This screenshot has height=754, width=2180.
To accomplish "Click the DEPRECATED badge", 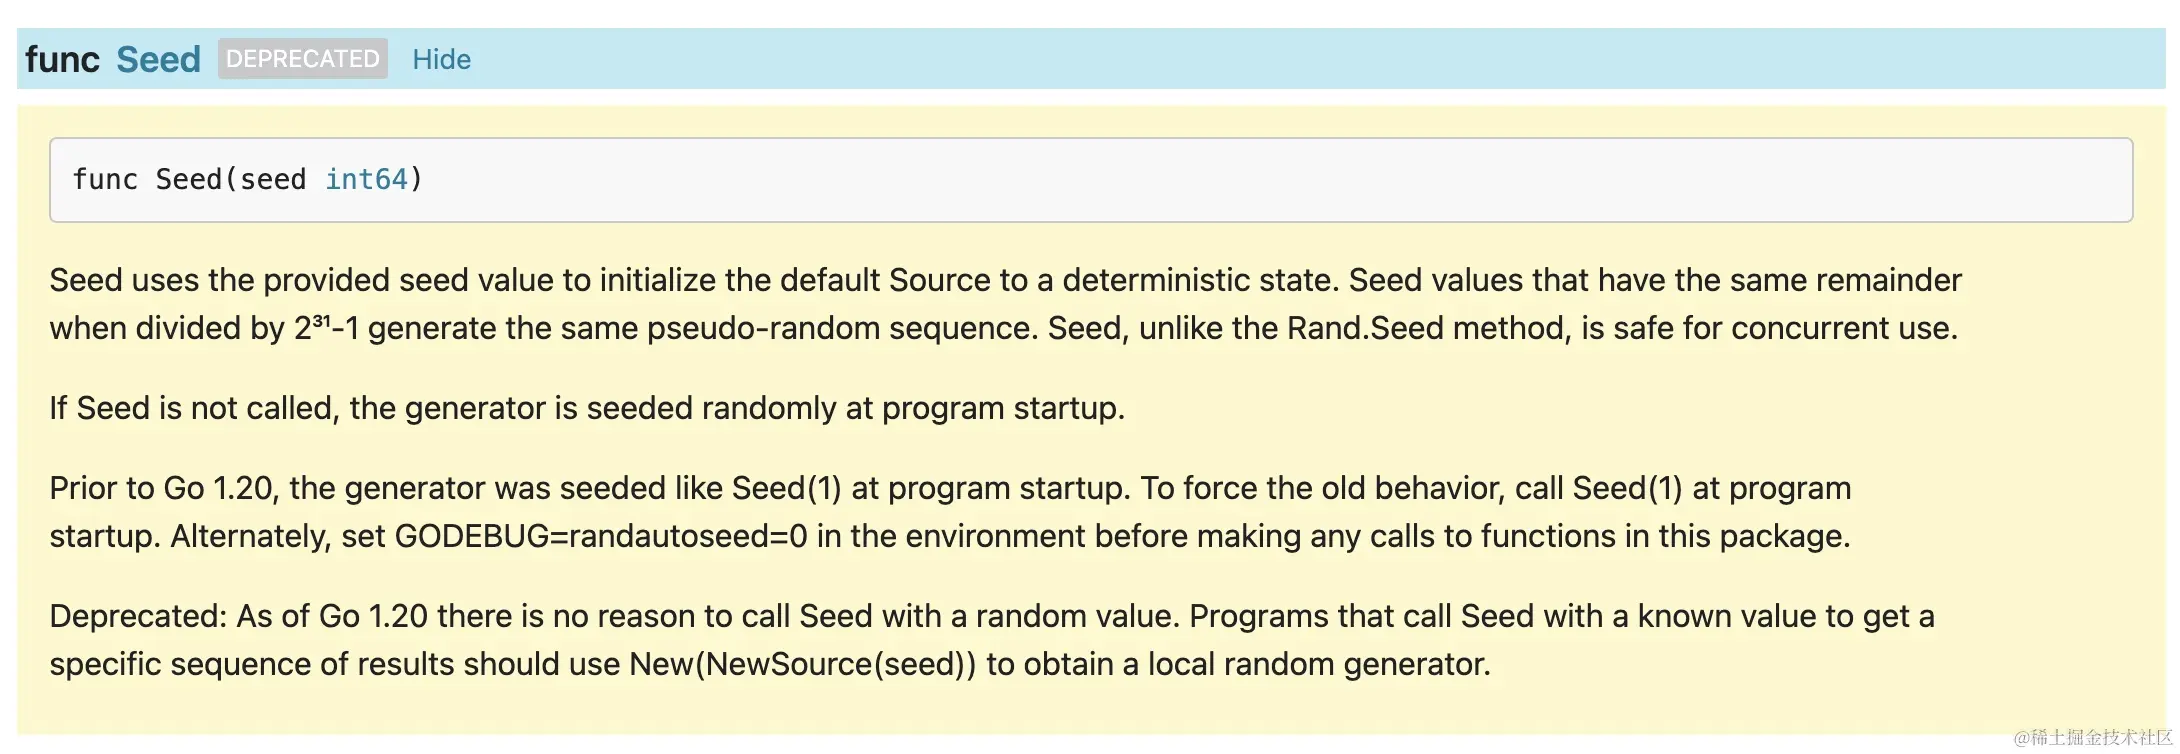I will (302, 59).
